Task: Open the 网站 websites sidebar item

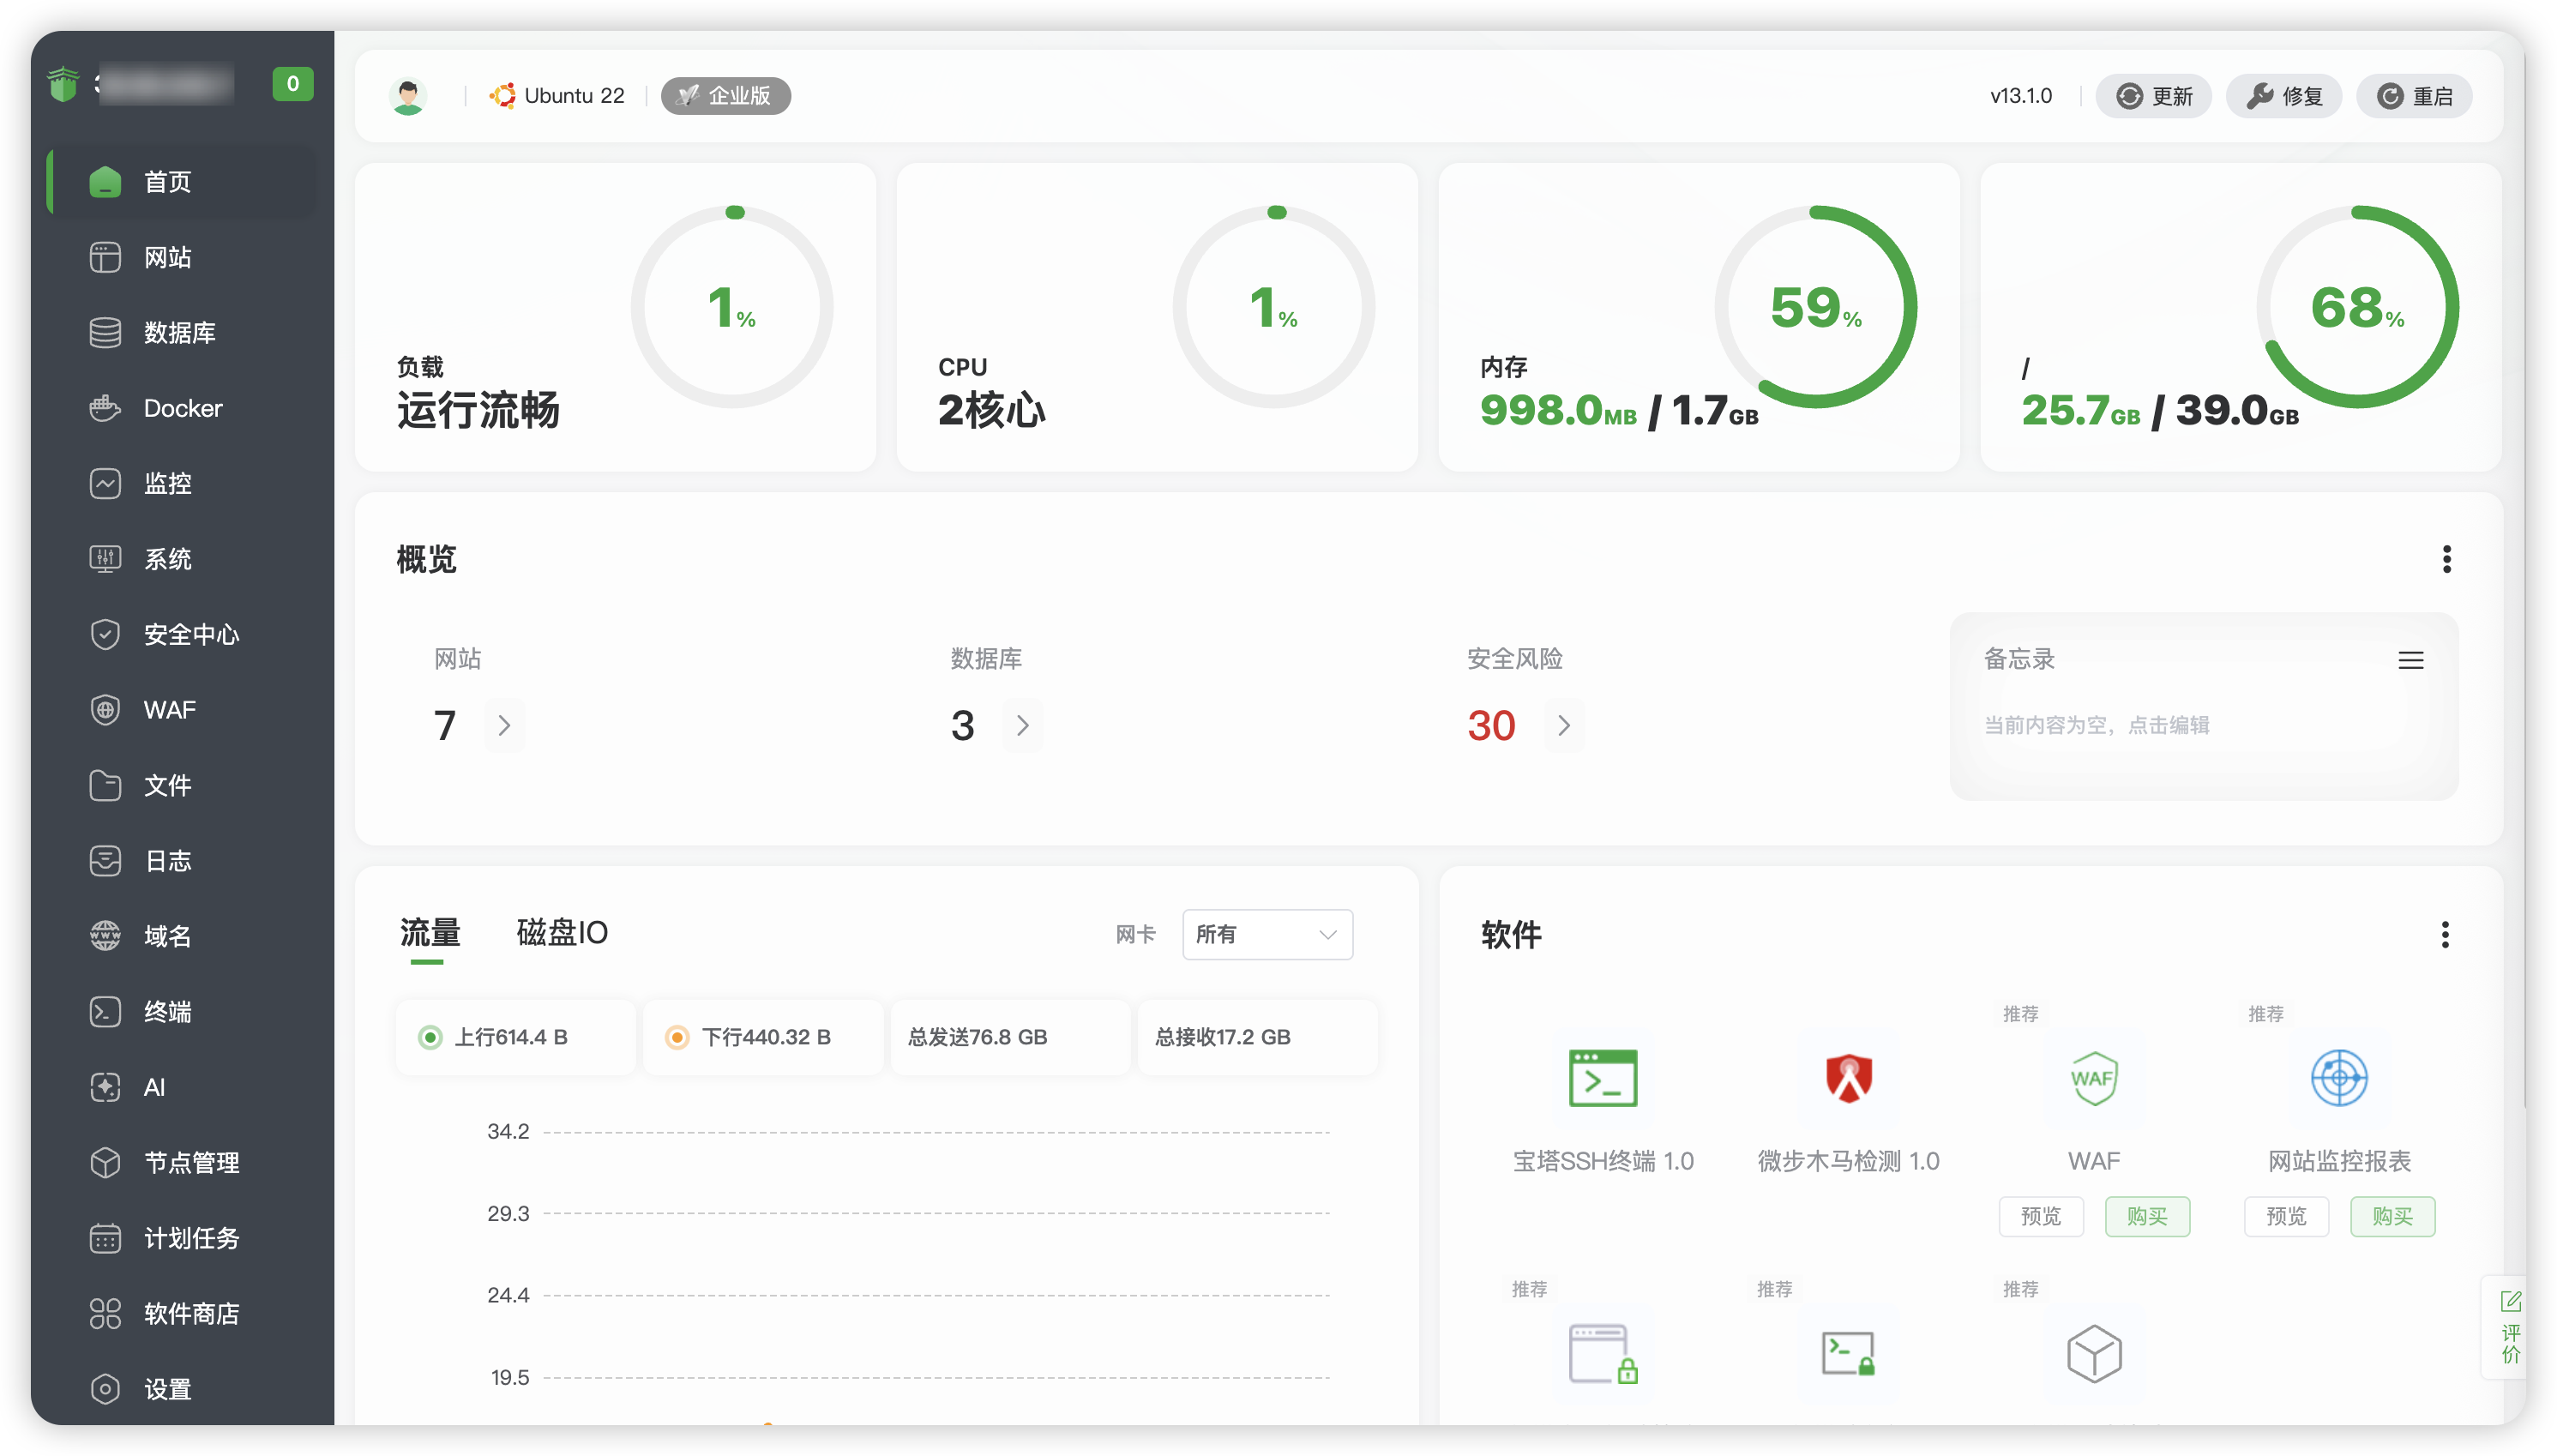Action: point(183,257)
